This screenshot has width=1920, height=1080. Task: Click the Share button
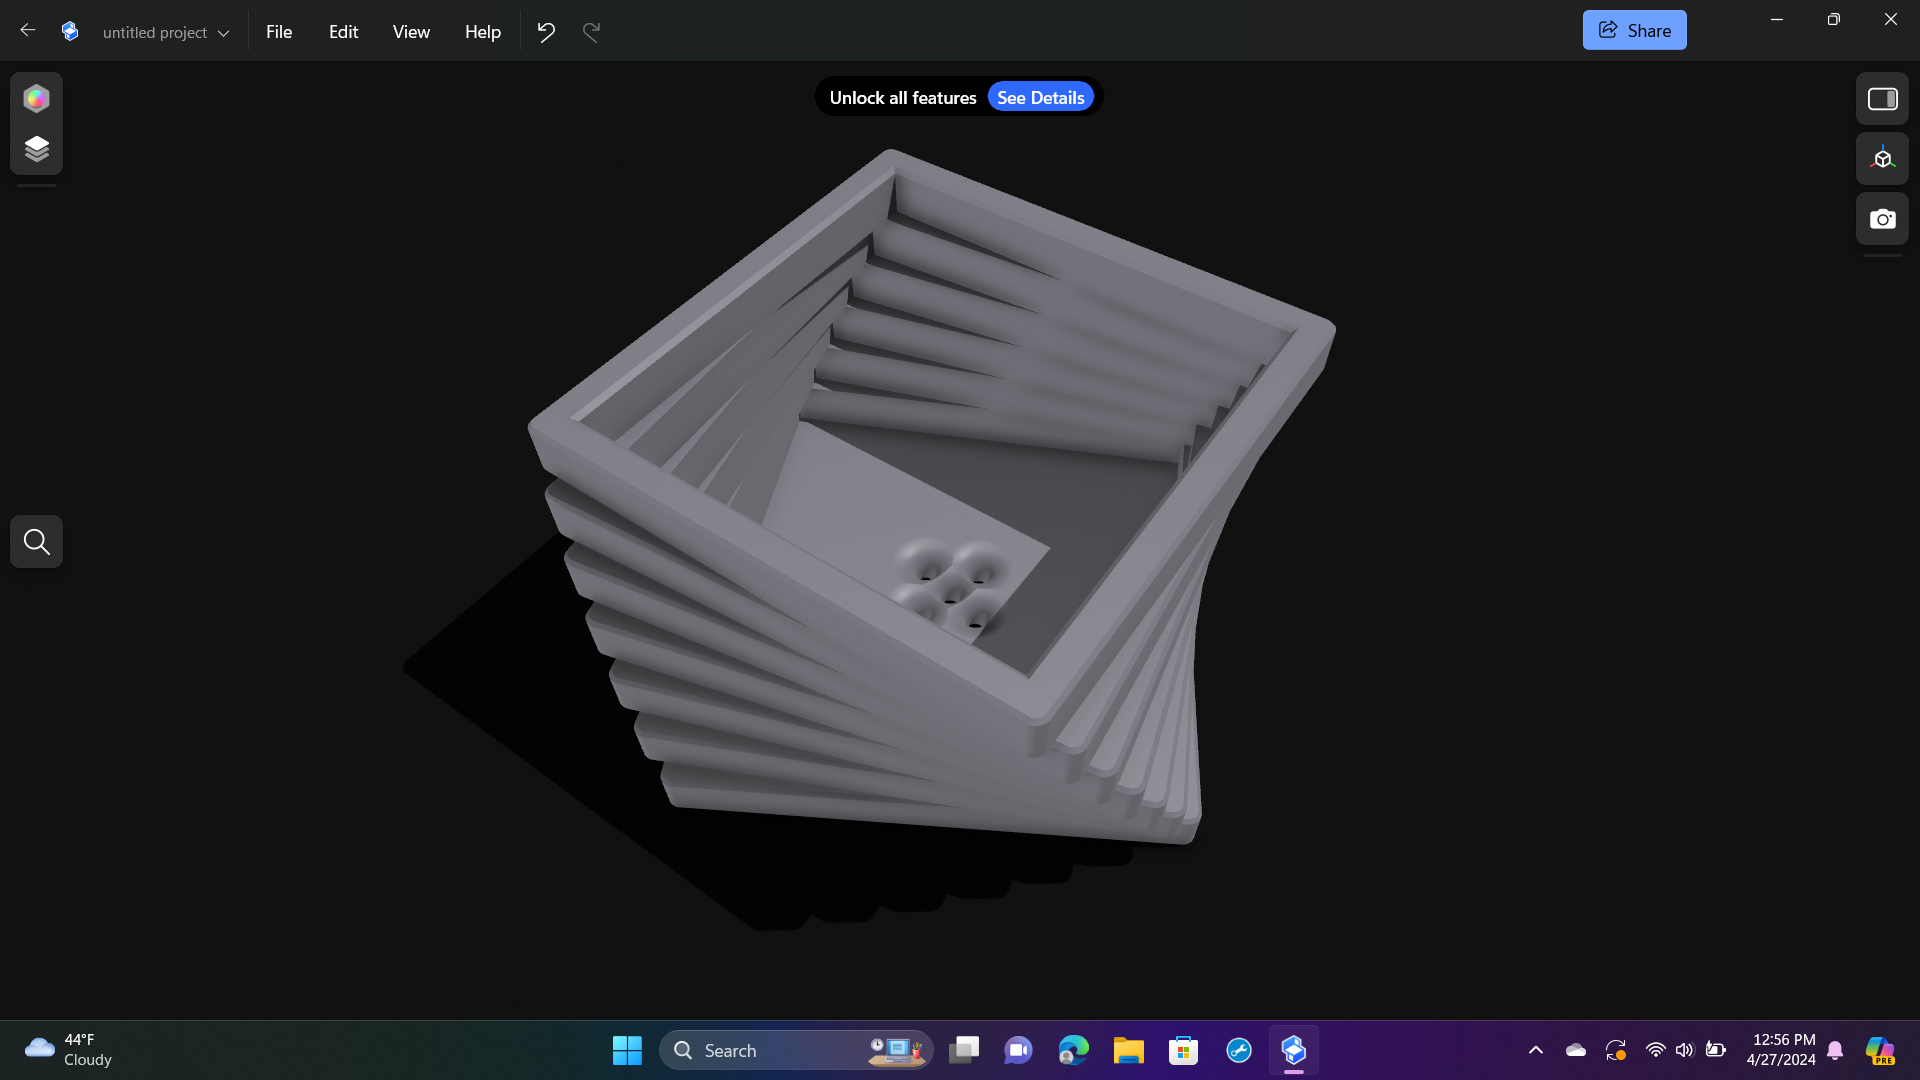click(x=1634, y=30)
